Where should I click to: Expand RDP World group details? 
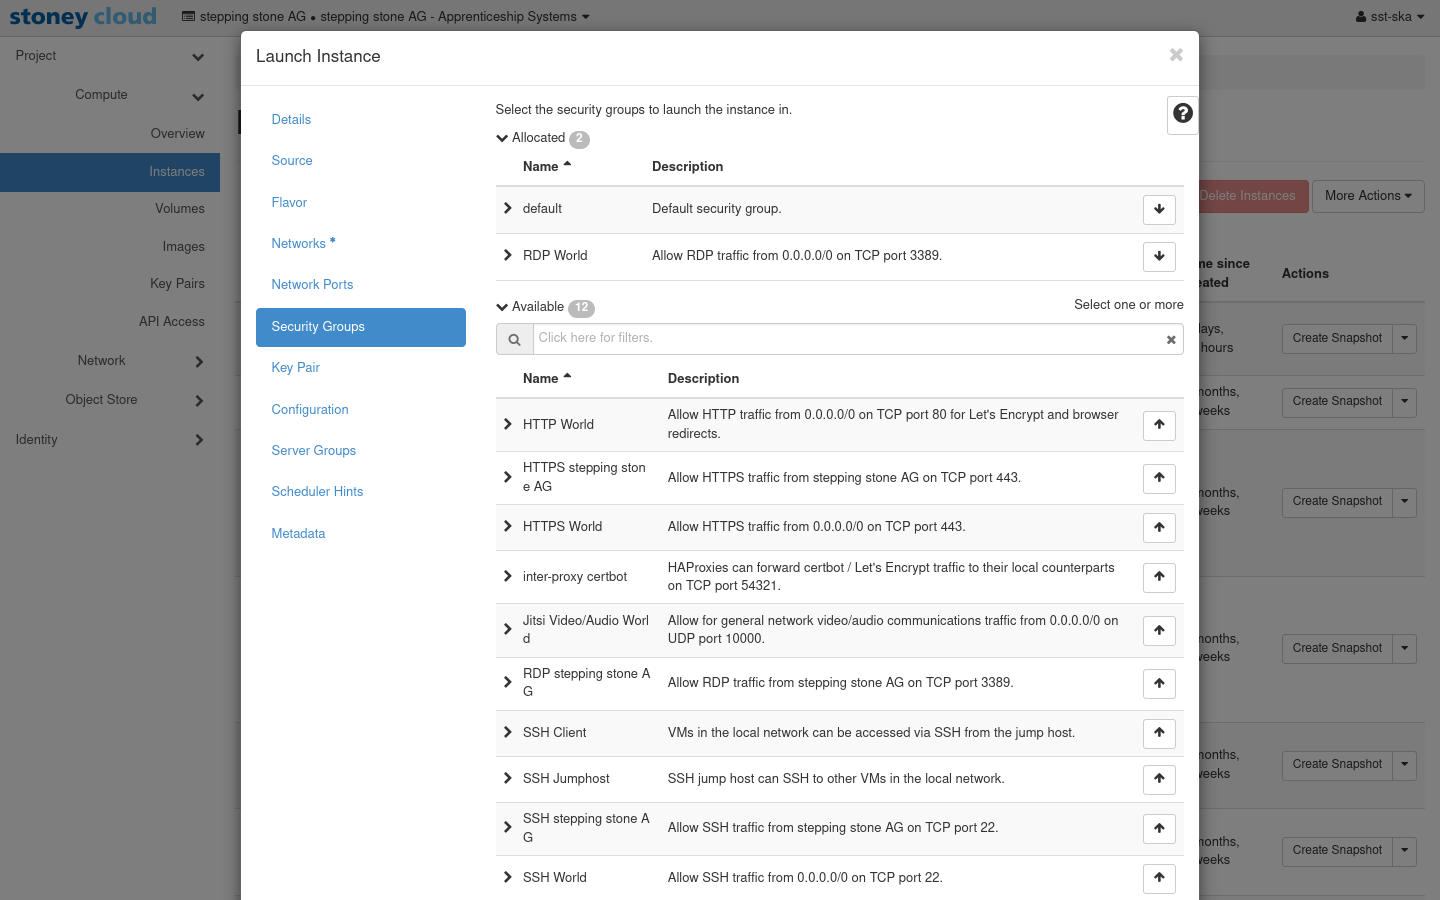[508, 256]
